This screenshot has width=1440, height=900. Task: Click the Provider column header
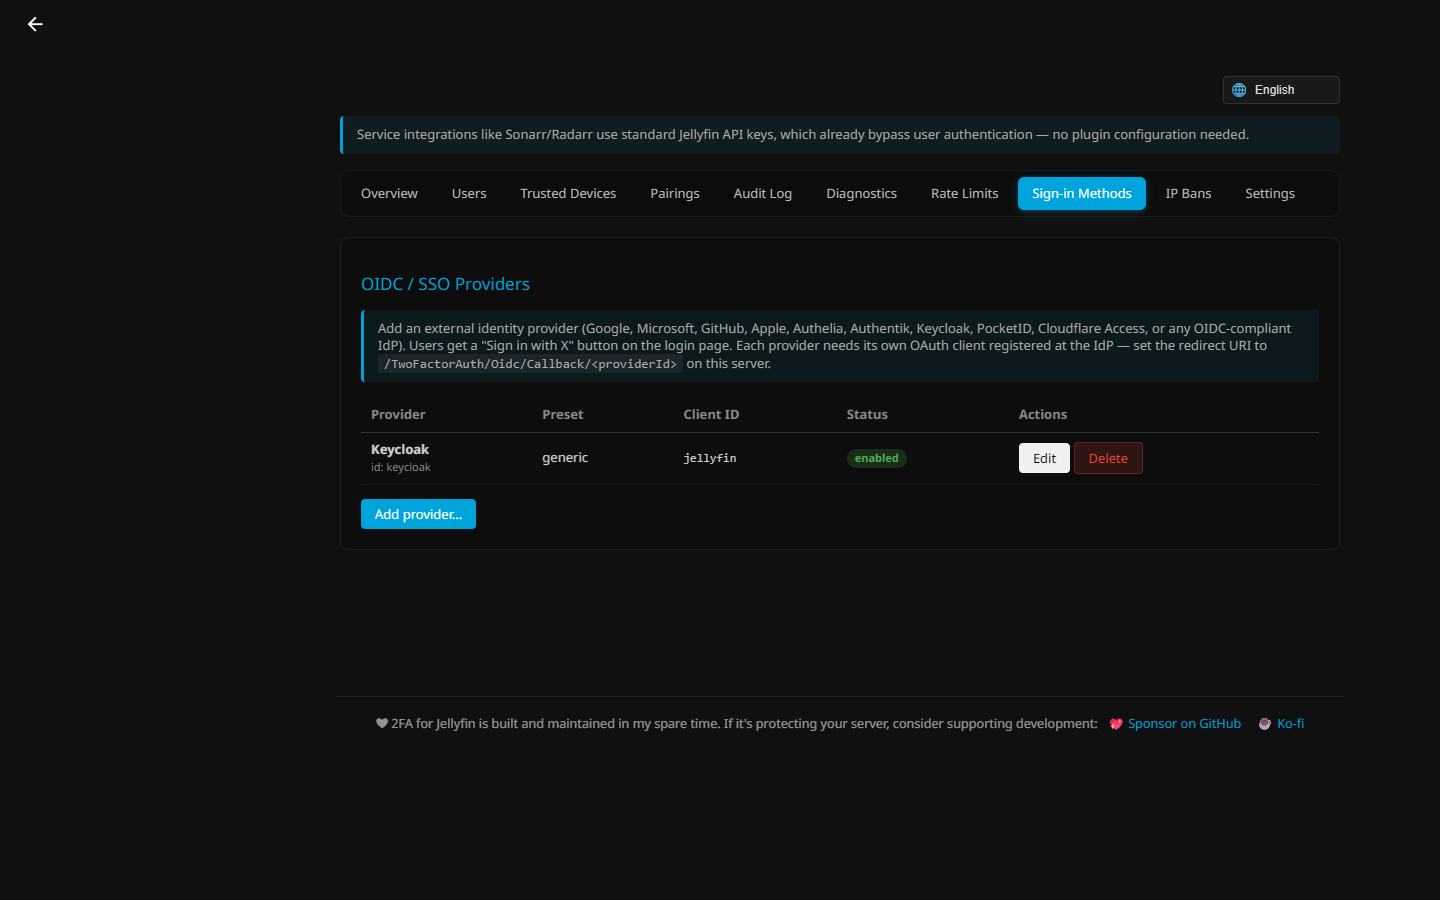point(398,414)
